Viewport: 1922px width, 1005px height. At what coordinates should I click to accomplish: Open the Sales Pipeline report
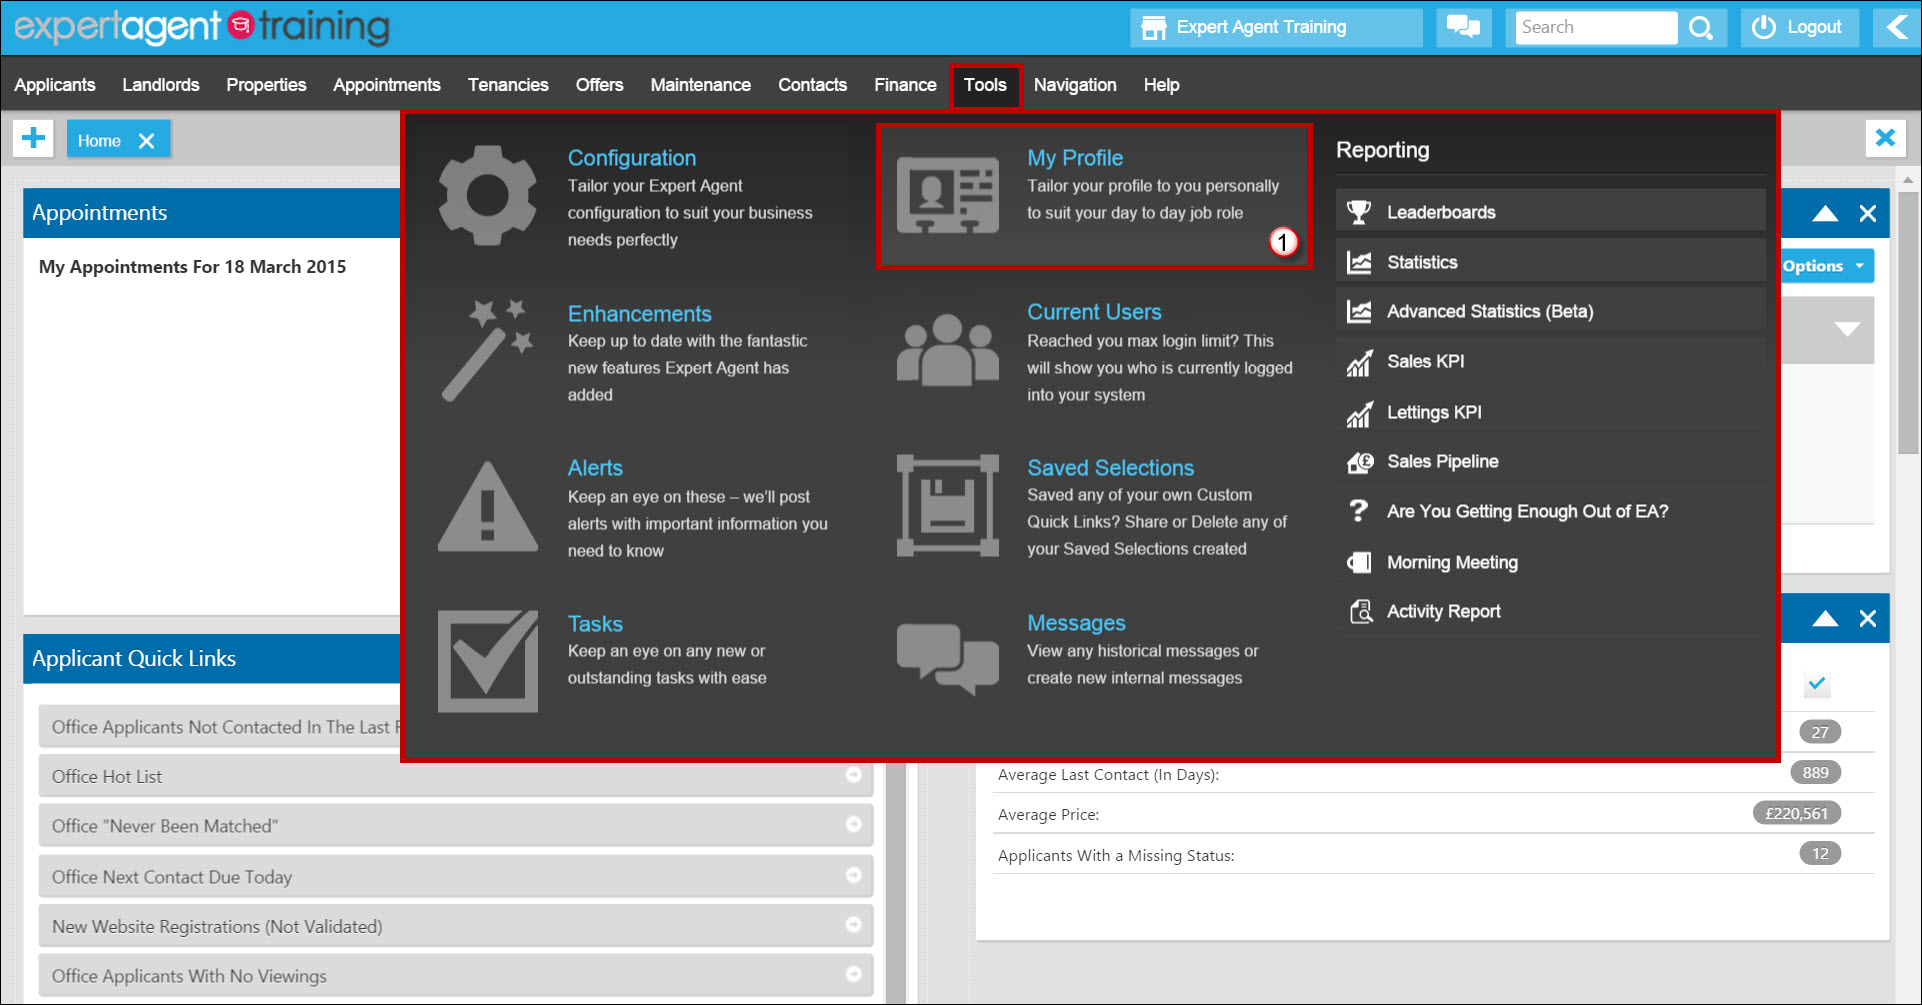point(1550,461)
